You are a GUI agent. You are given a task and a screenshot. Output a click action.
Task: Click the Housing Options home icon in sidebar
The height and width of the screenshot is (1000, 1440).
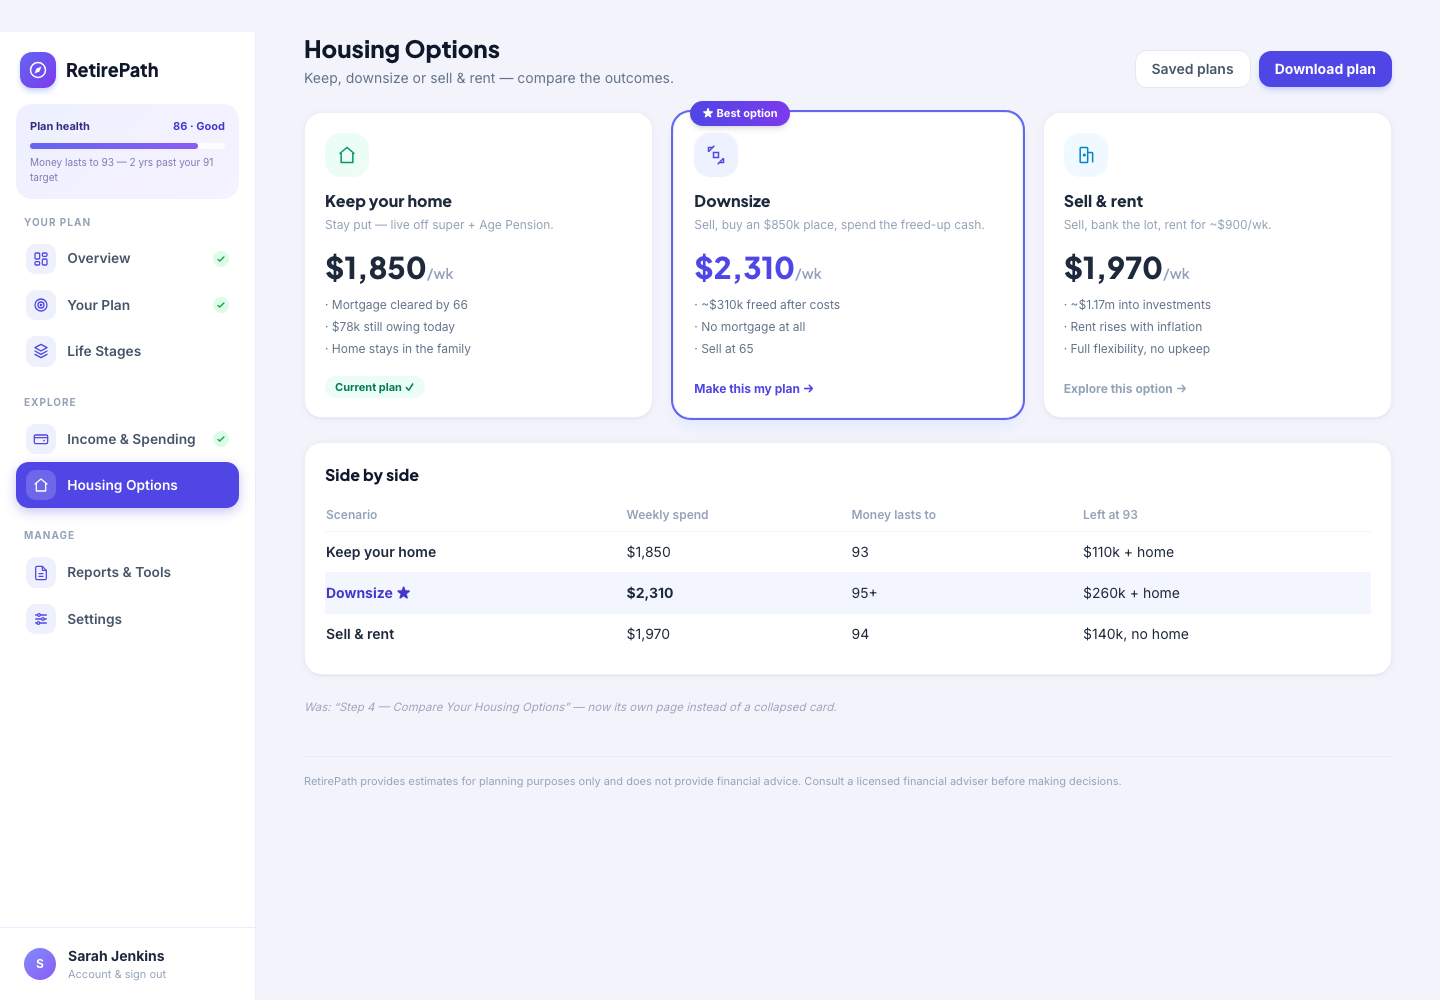tap(41, 485)
